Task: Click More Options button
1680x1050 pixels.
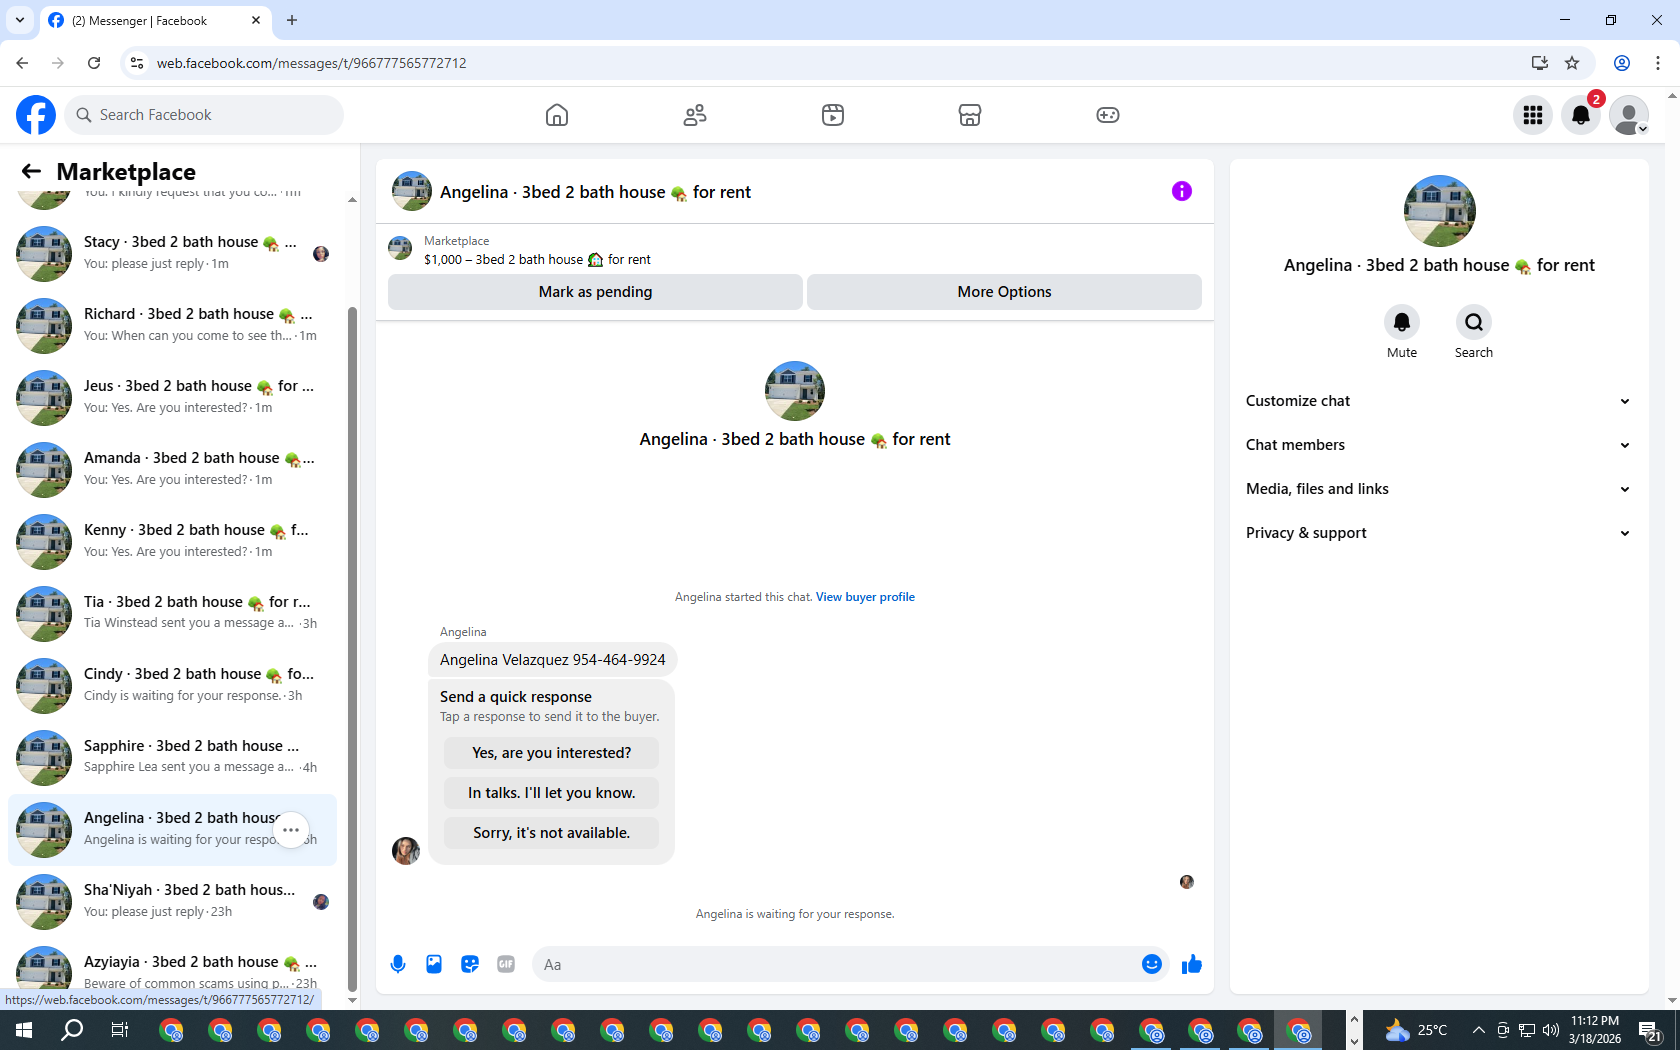Action: coord(1004,292)
